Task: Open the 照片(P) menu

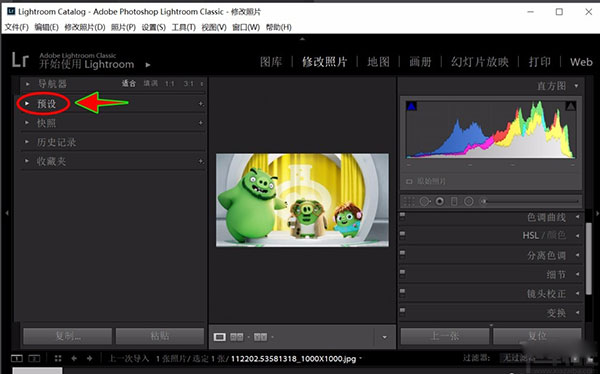Action: click(123, 27)
